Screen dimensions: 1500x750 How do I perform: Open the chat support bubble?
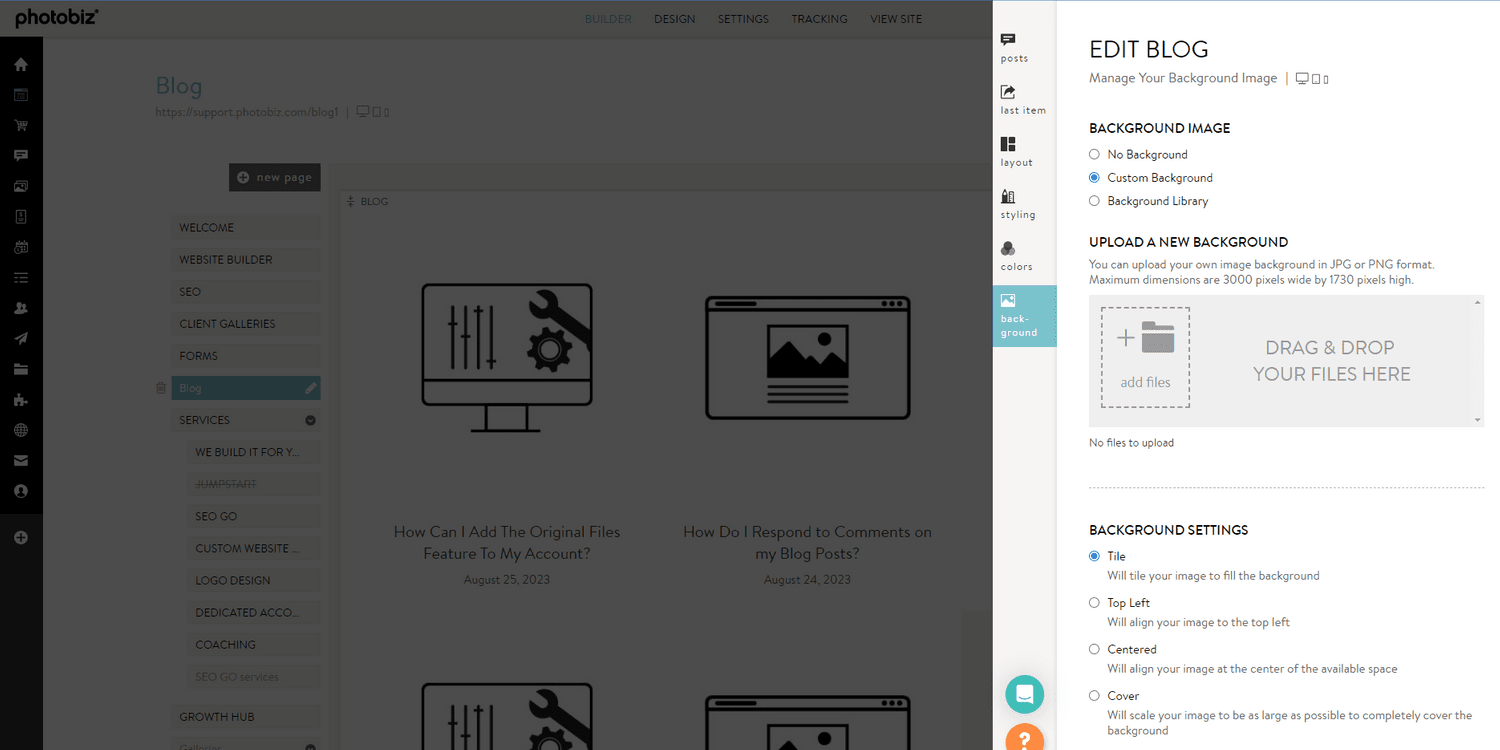1024,694
